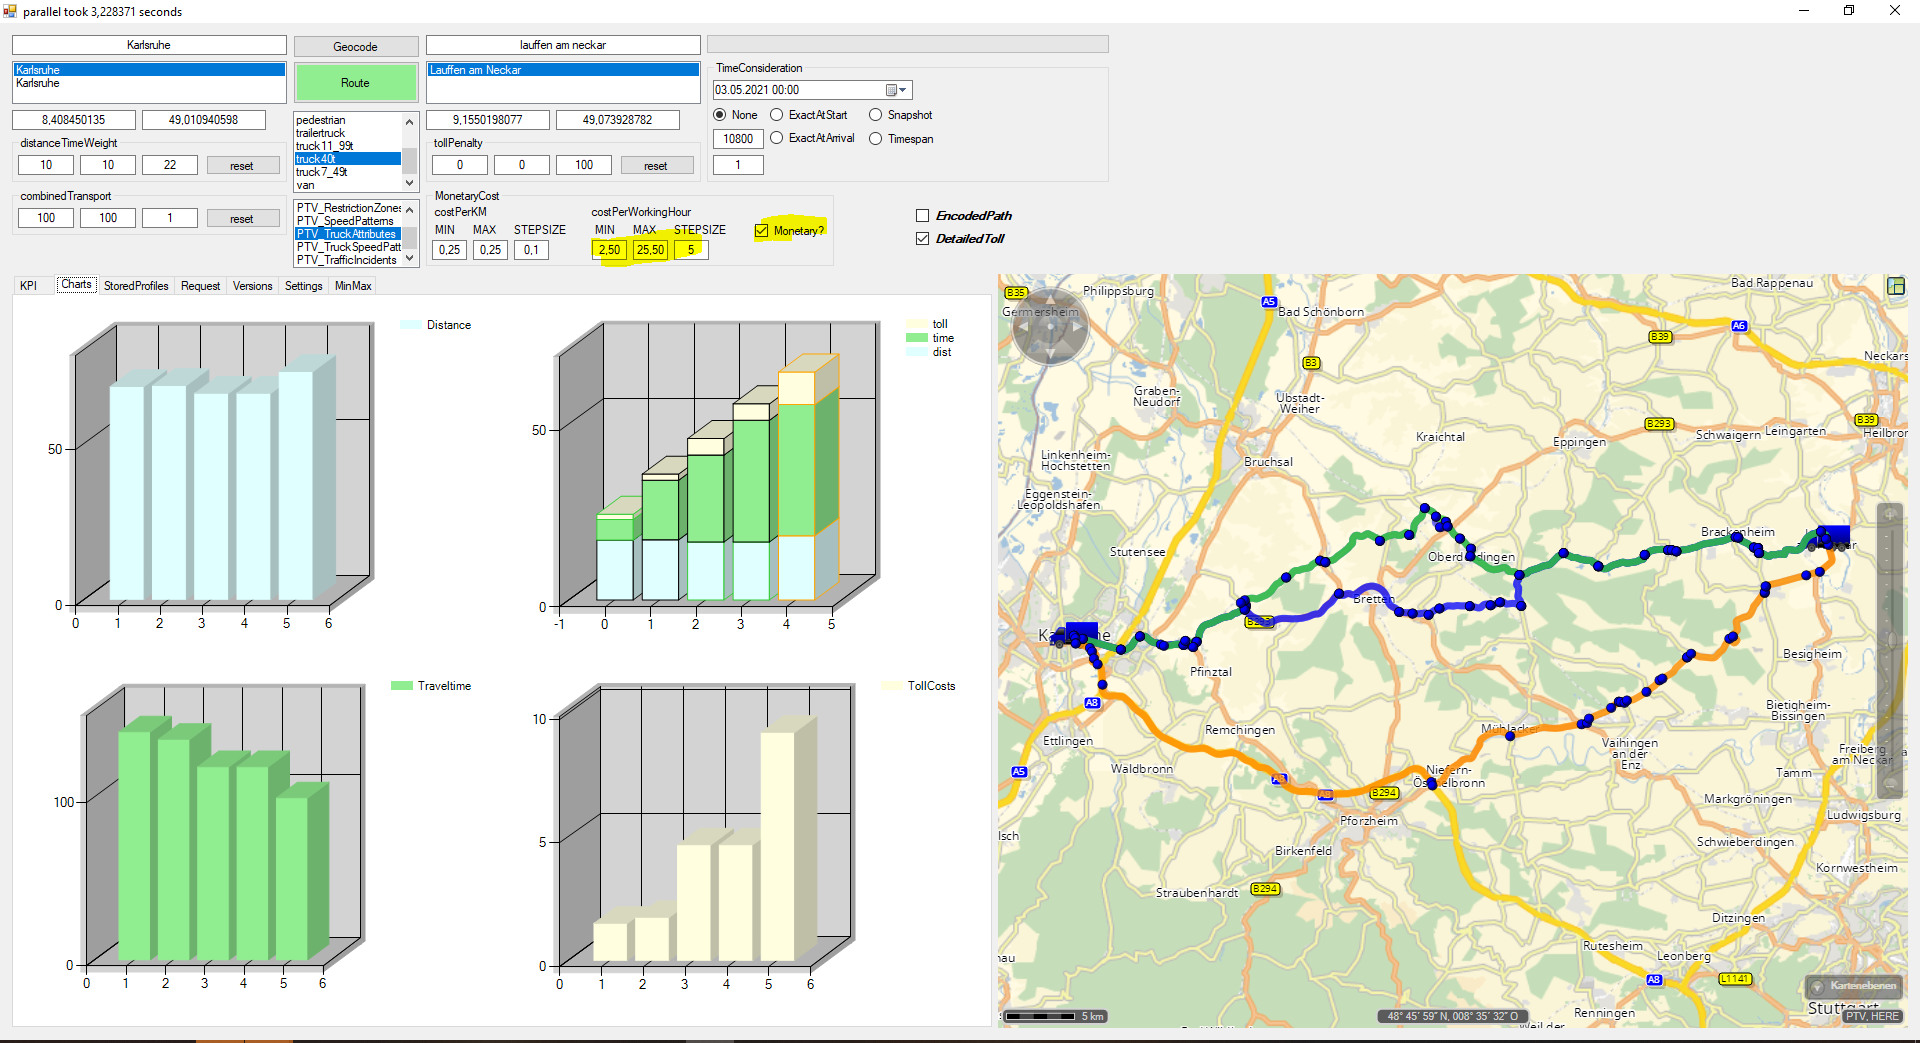Open the TimeConsideration date dropdown arrow

pyautogui.click(x=903, y=90)
